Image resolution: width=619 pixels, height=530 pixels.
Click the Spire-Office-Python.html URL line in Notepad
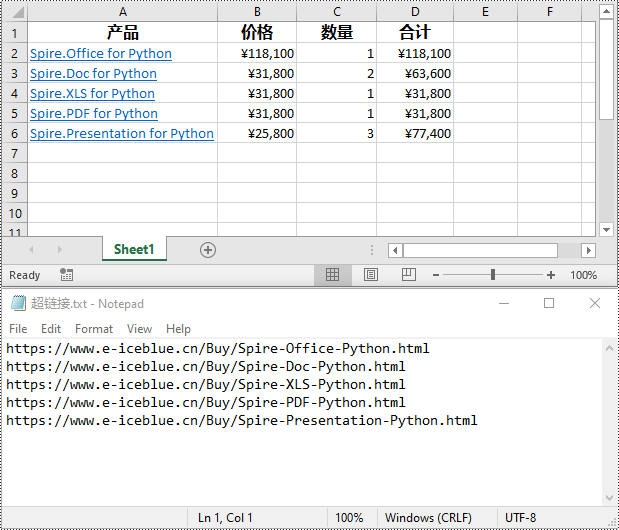tap(218, 348)
